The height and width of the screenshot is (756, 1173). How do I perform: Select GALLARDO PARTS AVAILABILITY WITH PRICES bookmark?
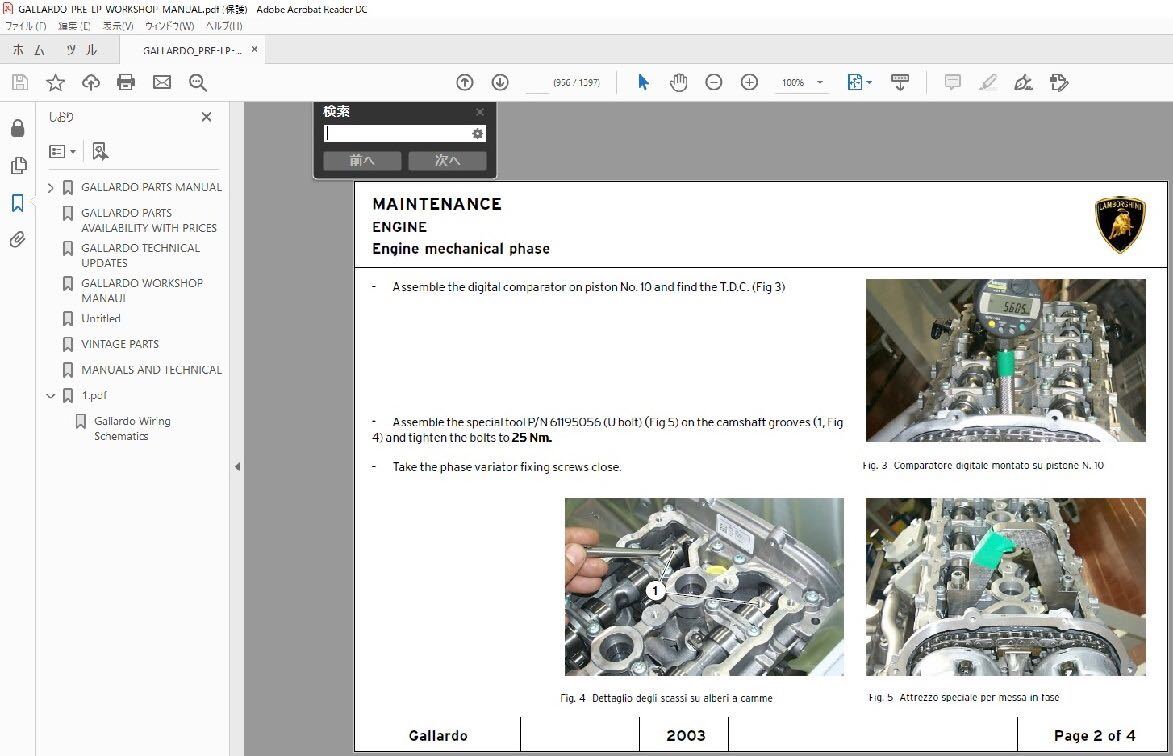click(x=149, y=221)
